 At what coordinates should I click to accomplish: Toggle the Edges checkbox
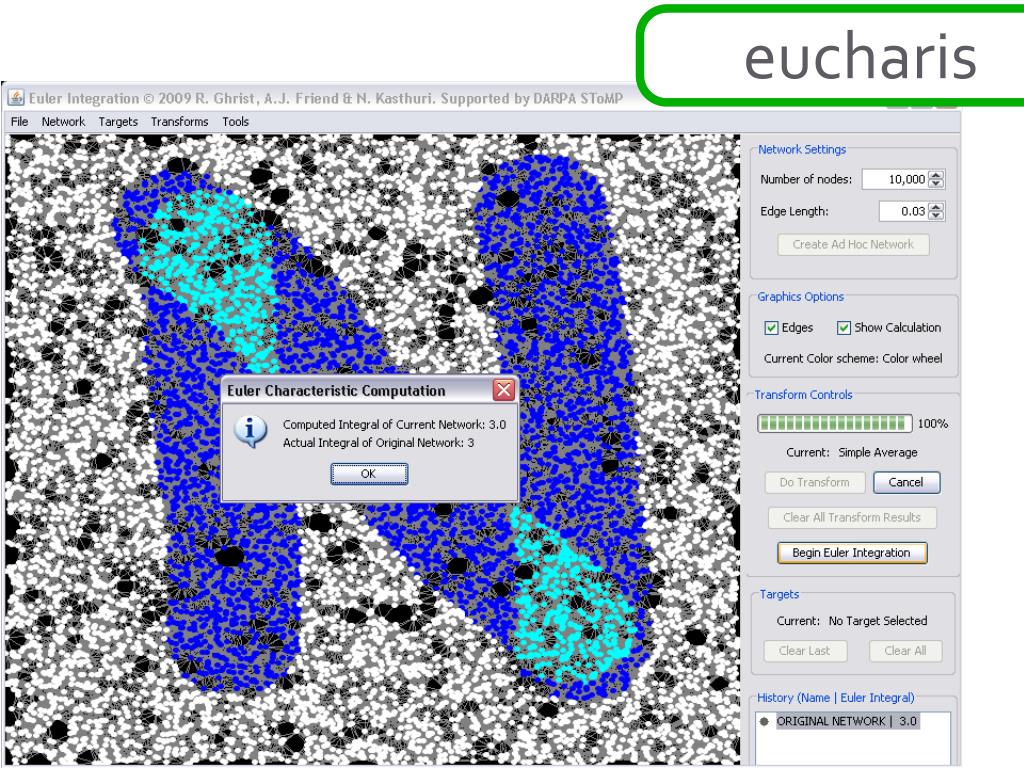click(771, 328)
